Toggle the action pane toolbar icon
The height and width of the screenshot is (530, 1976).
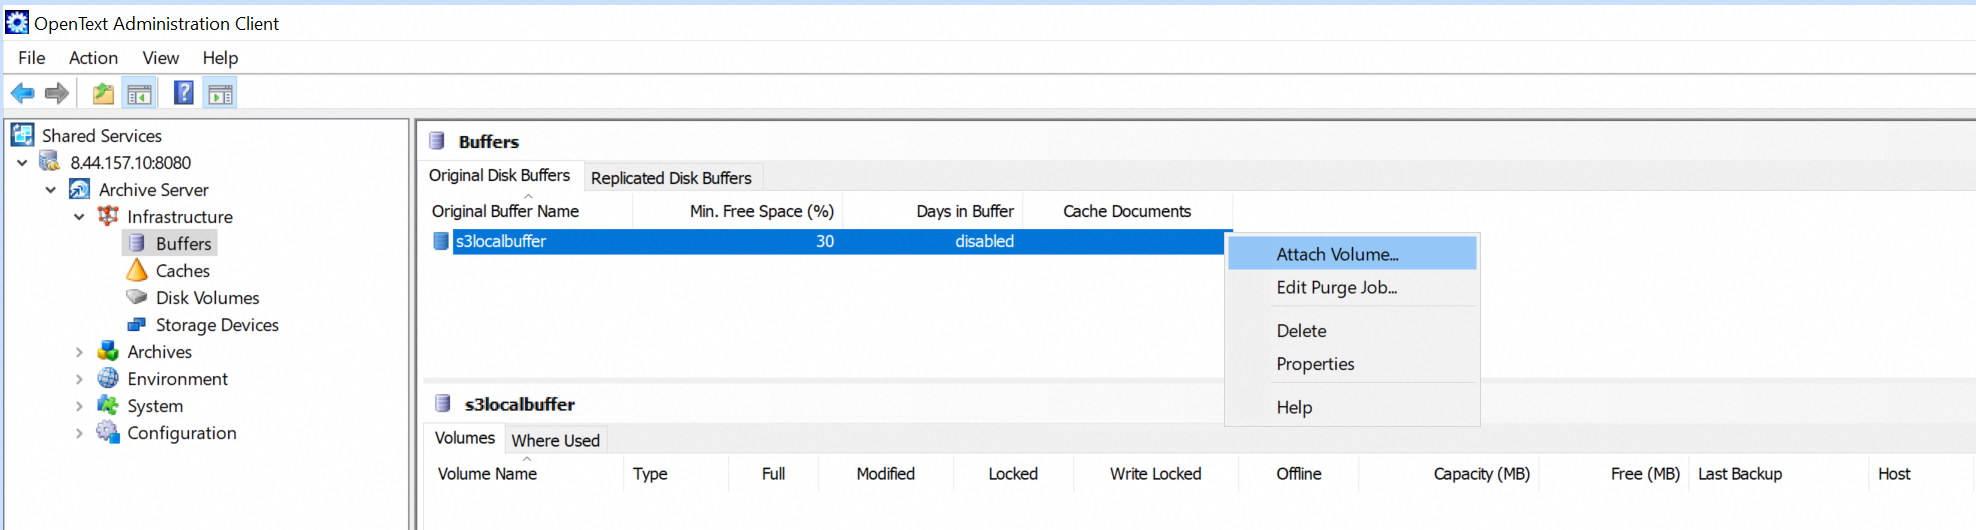coord(220,94)
